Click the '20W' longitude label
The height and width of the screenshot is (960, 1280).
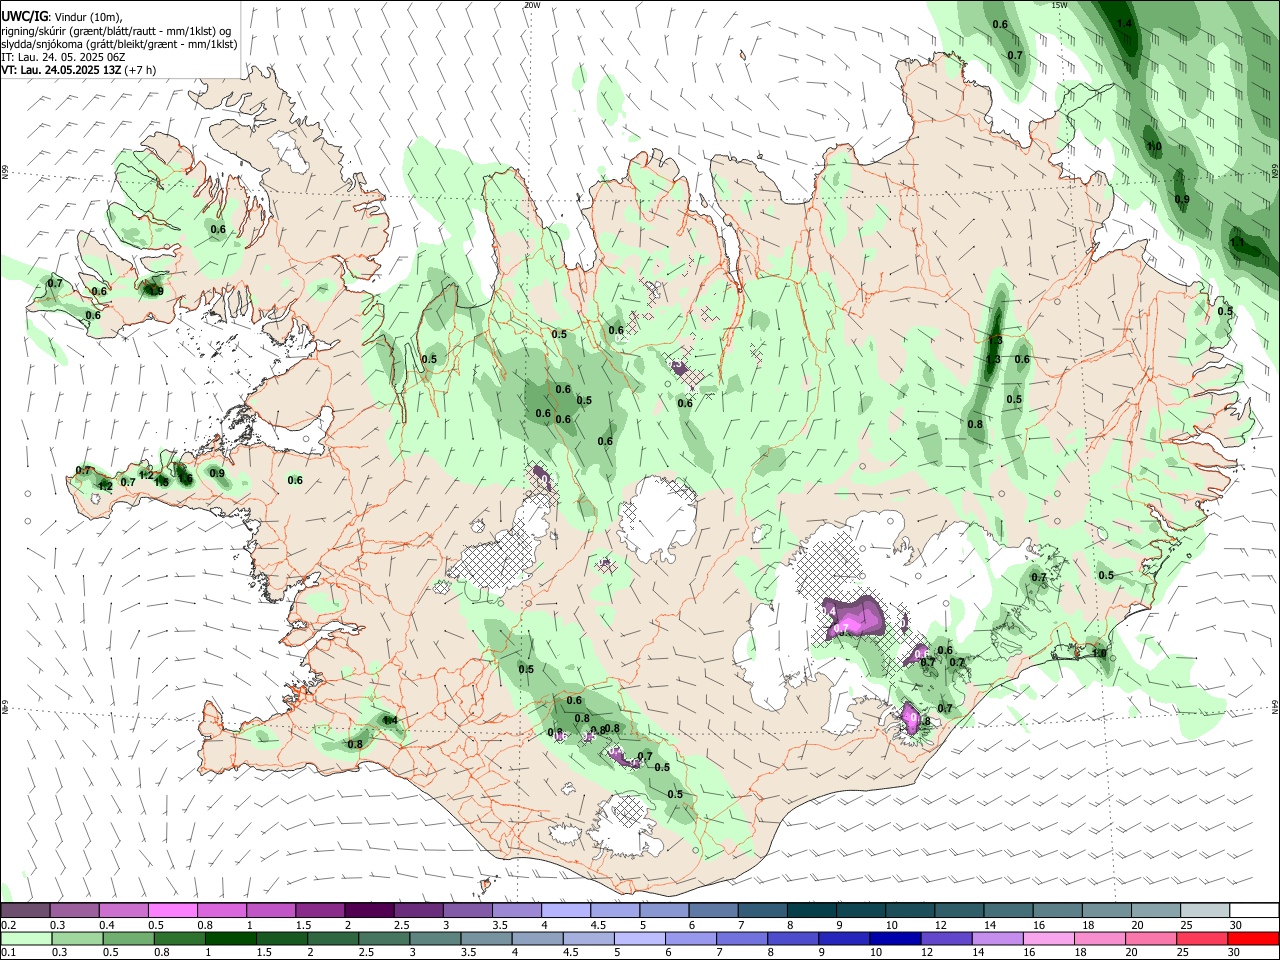(x=531, y=5)
